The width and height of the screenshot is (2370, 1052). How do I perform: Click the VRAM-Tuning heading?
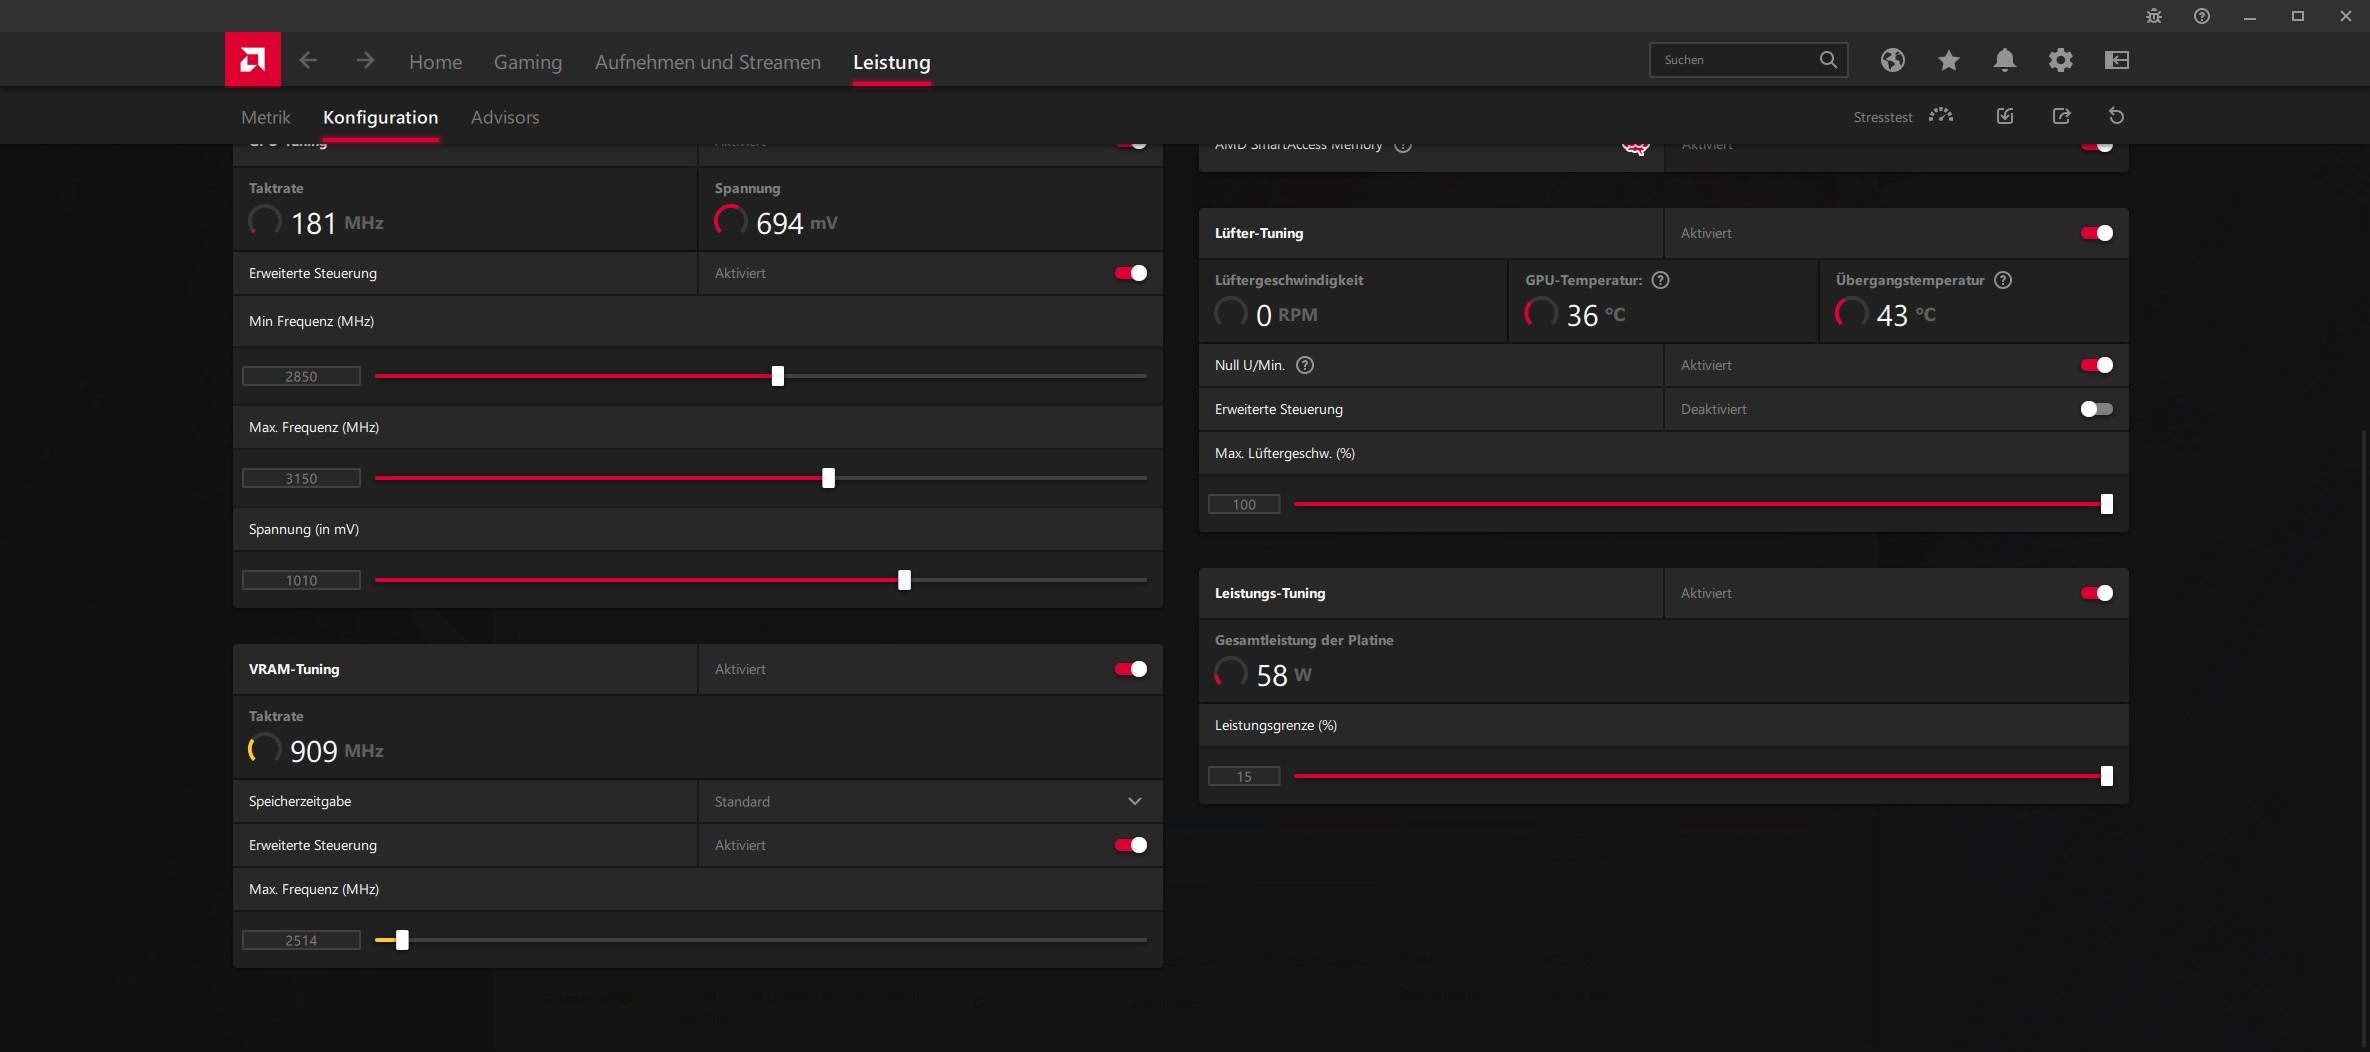pos(294,669)
